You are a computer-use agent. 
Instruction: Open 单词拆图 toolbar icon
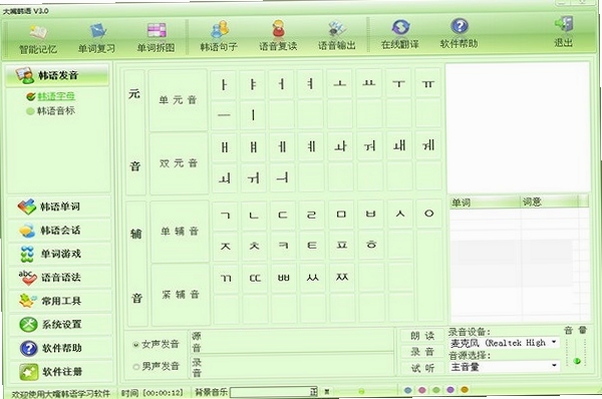coord(156,38)
